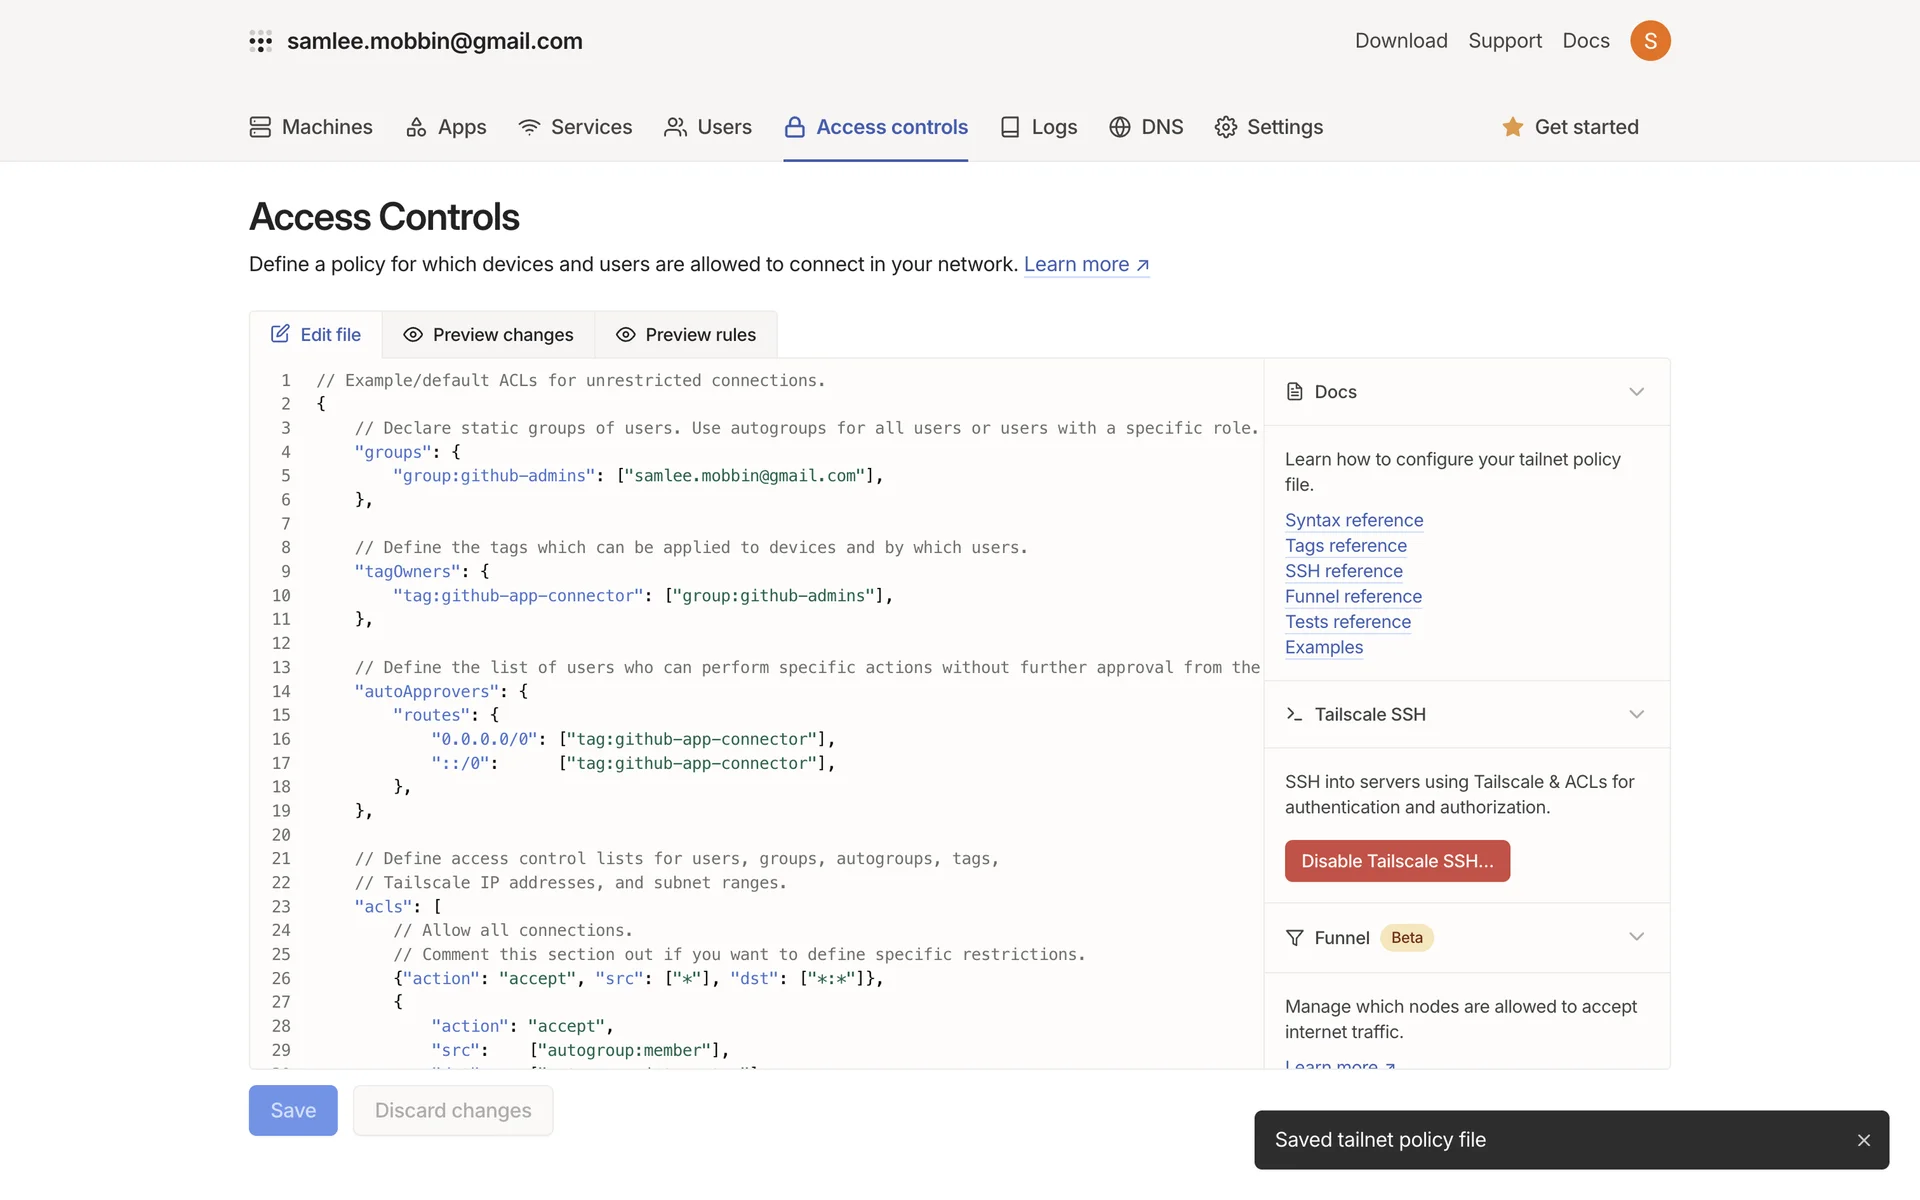The height and width of the screenshot is (1200, 1920).
Task: Open the Users page icon
Action: click(676, 127)
